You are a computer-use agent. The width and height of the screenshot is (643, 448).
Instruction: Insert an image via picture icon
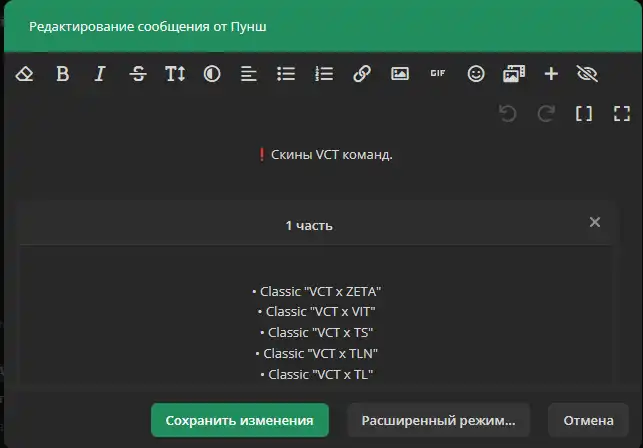pyautogui.click(x=400, y=74)
